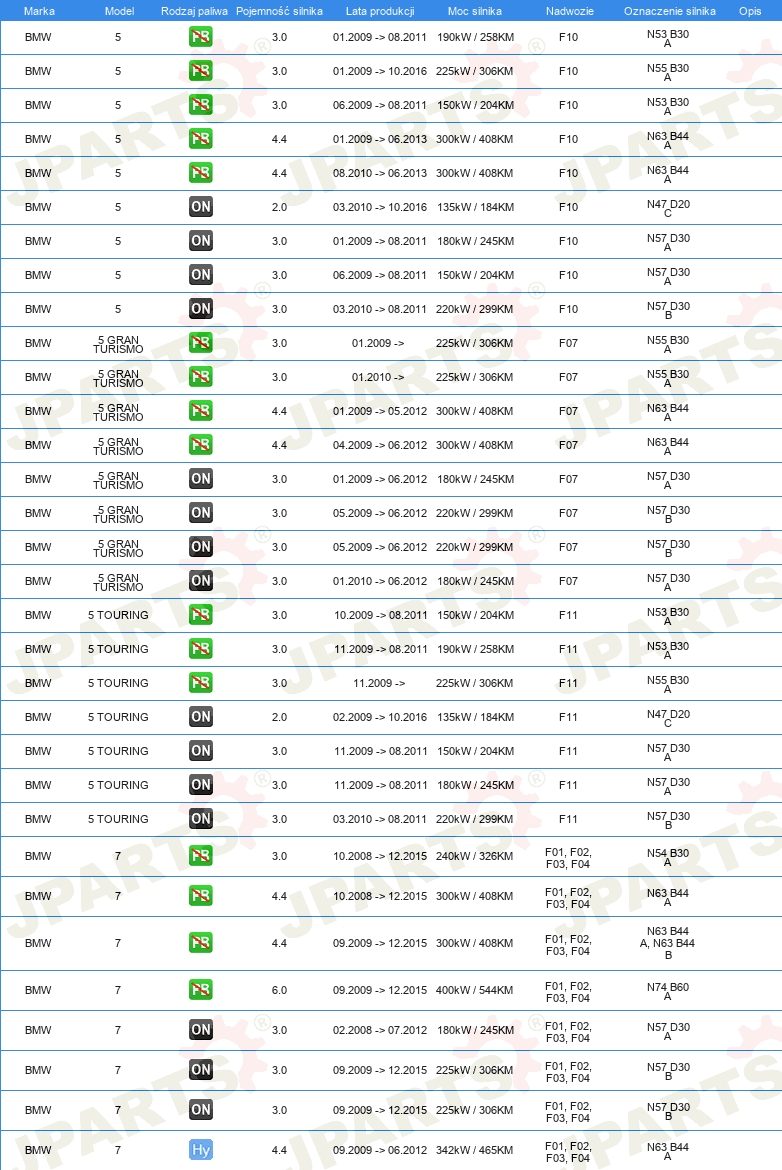Click ON icon in Gran Turismo 01.2010 -> 06.2012 row
Screen dimensions: 782x1170
click(201, 581)
